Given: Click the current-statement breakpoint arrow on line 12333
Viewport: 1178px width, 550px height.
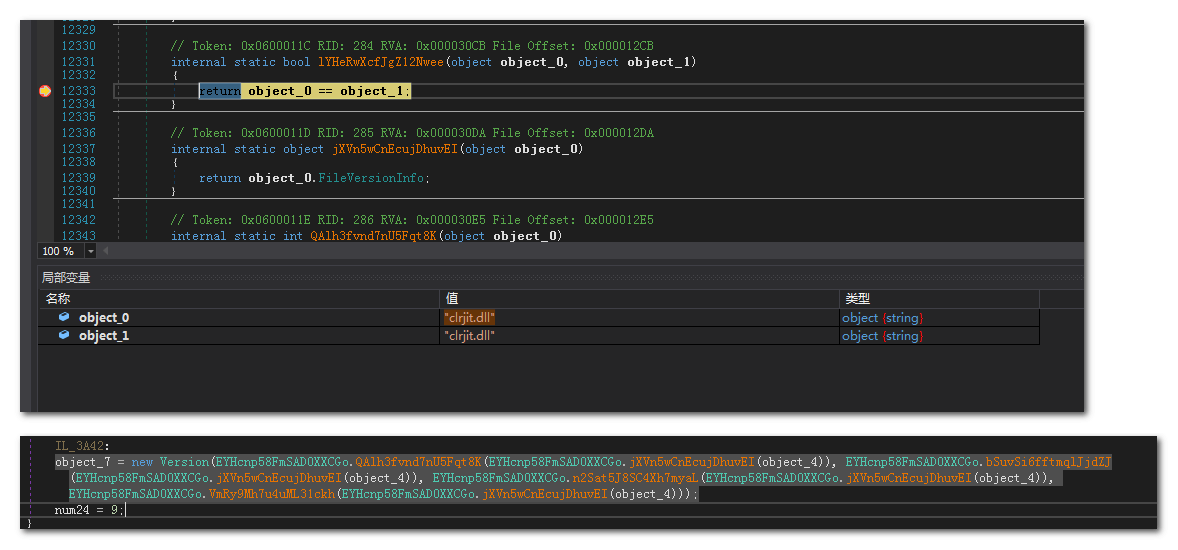Looking at the screenshot, I should tap(45, 91).
